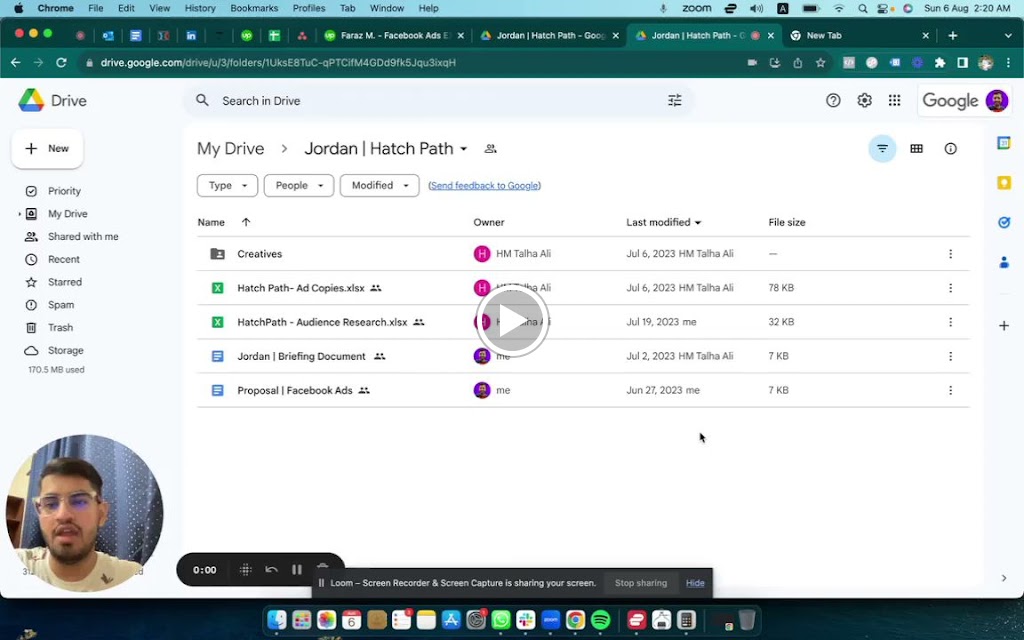Screen dimensions: 1024x640
Task: Select Priority in the sidebar
Action: coord(64,191)
